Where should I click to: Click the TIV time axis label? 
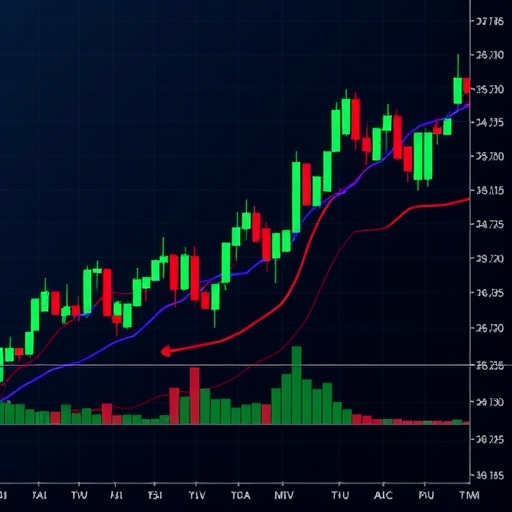pyautogui.click(x=197, y=495)
